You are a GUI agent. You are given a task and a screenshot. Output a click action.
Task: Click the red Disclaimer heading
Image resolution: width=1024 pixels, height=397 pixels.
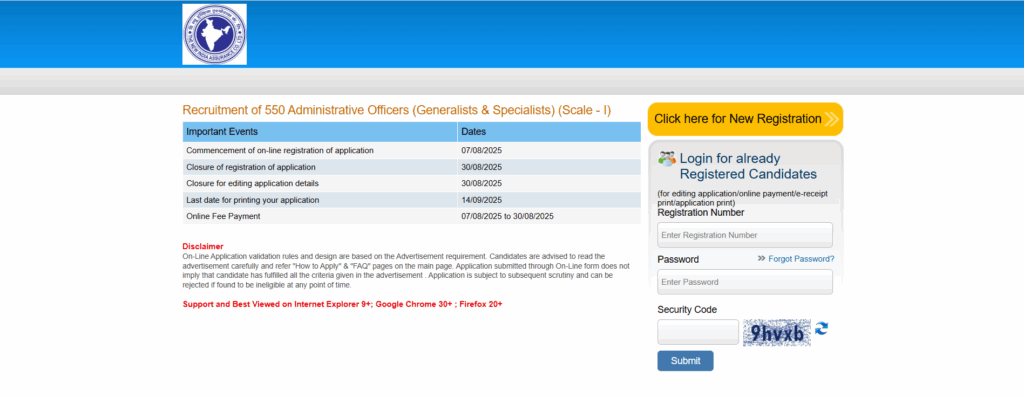(x=202, y=246)
